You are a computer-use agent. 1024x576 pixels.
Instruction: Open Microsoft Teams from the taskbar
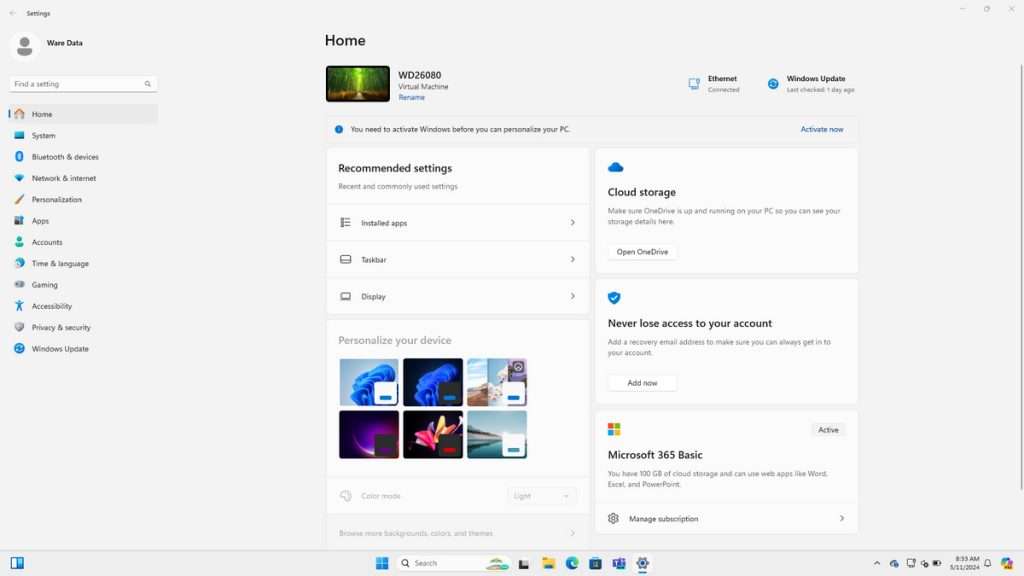click(618, 563)
